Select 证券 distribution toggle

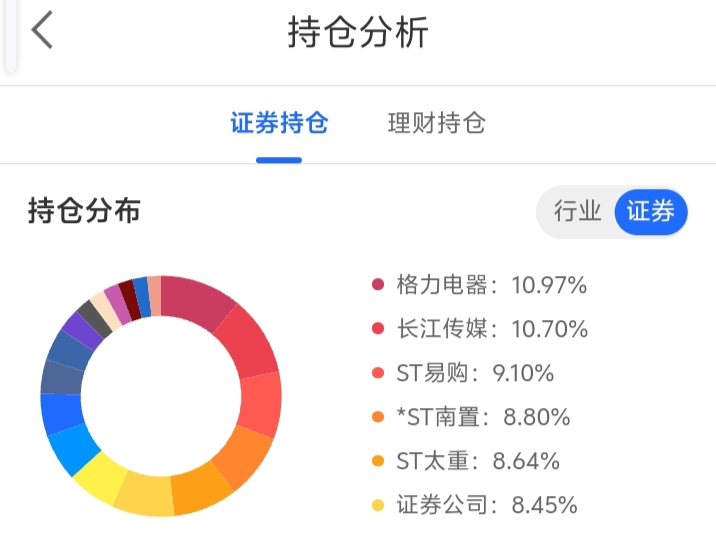(650, 212)
